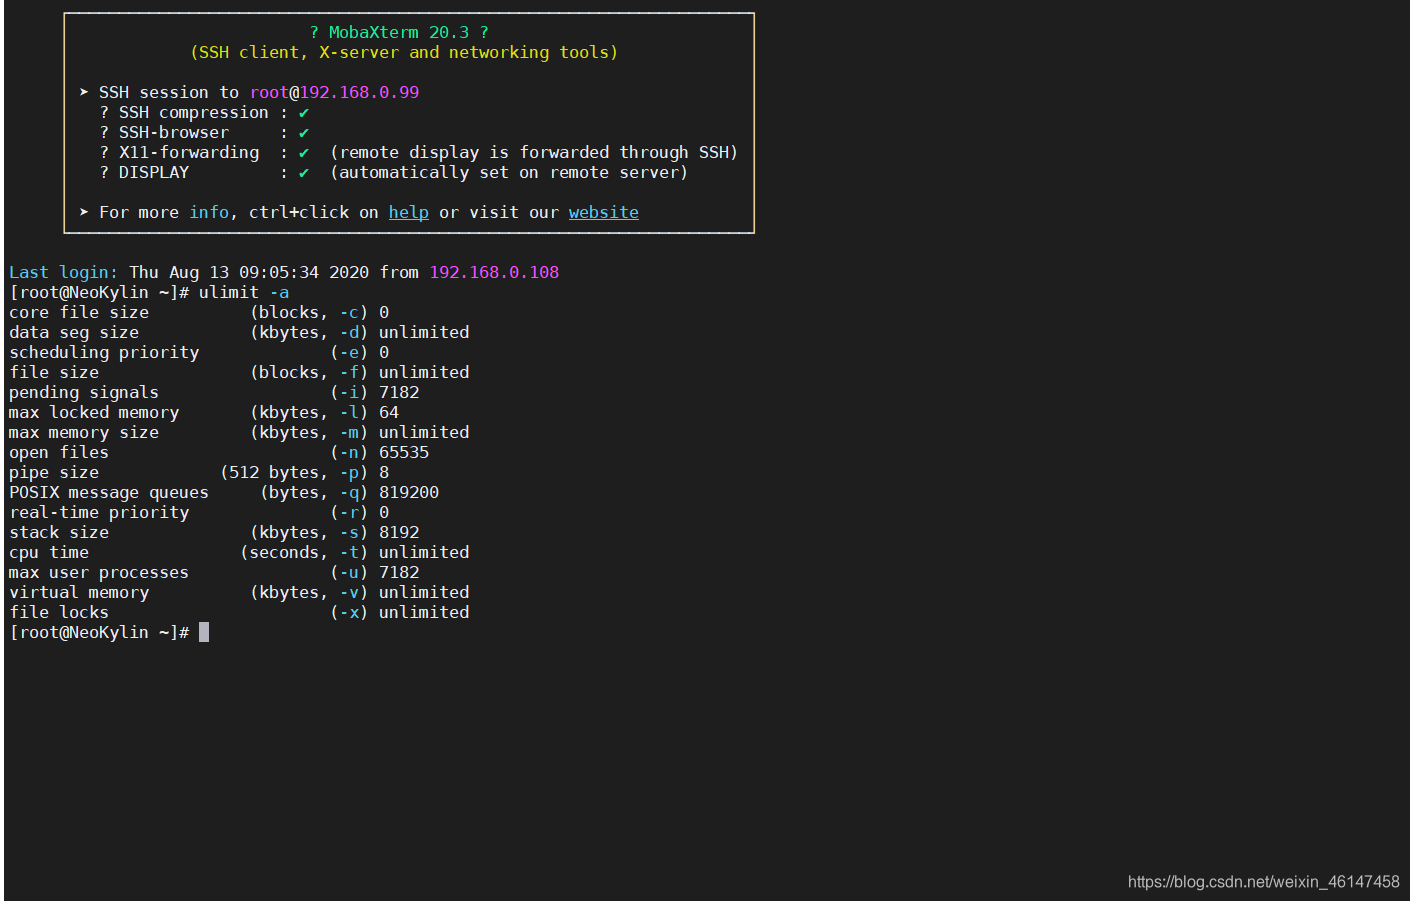
Task: Click the 'open files' value 65535
Action: [x=404, y=452]
